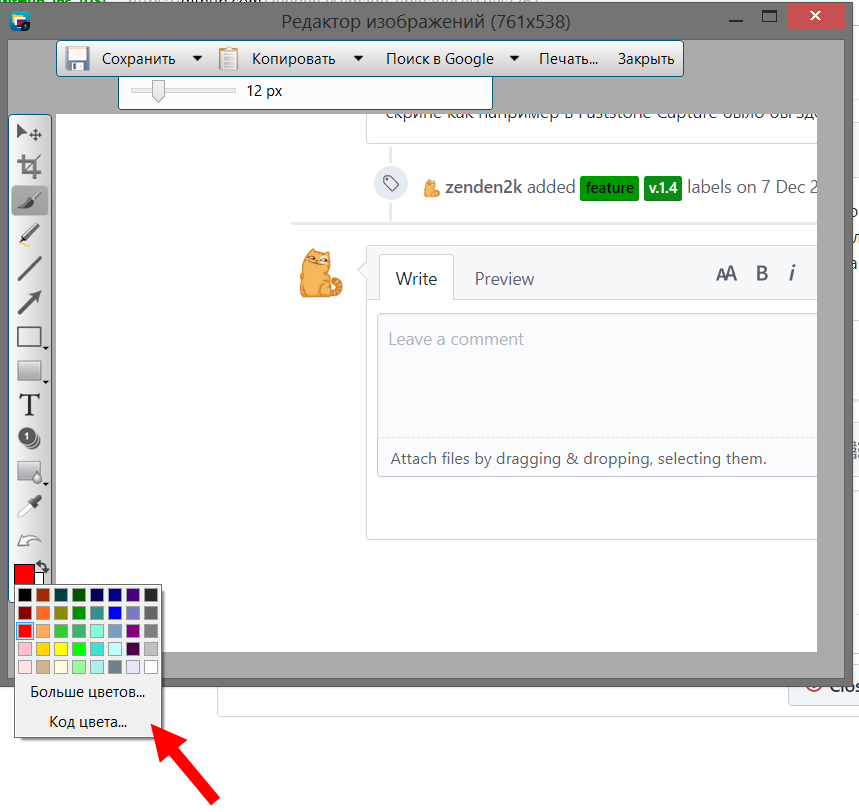Select the Blur tool

(x=29, y=472)
